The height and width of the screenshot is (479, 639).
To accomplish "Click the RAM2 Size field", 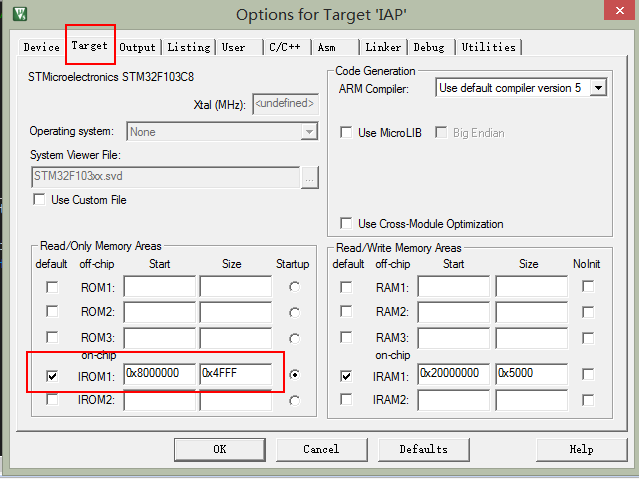I will [x=532, y=312].
